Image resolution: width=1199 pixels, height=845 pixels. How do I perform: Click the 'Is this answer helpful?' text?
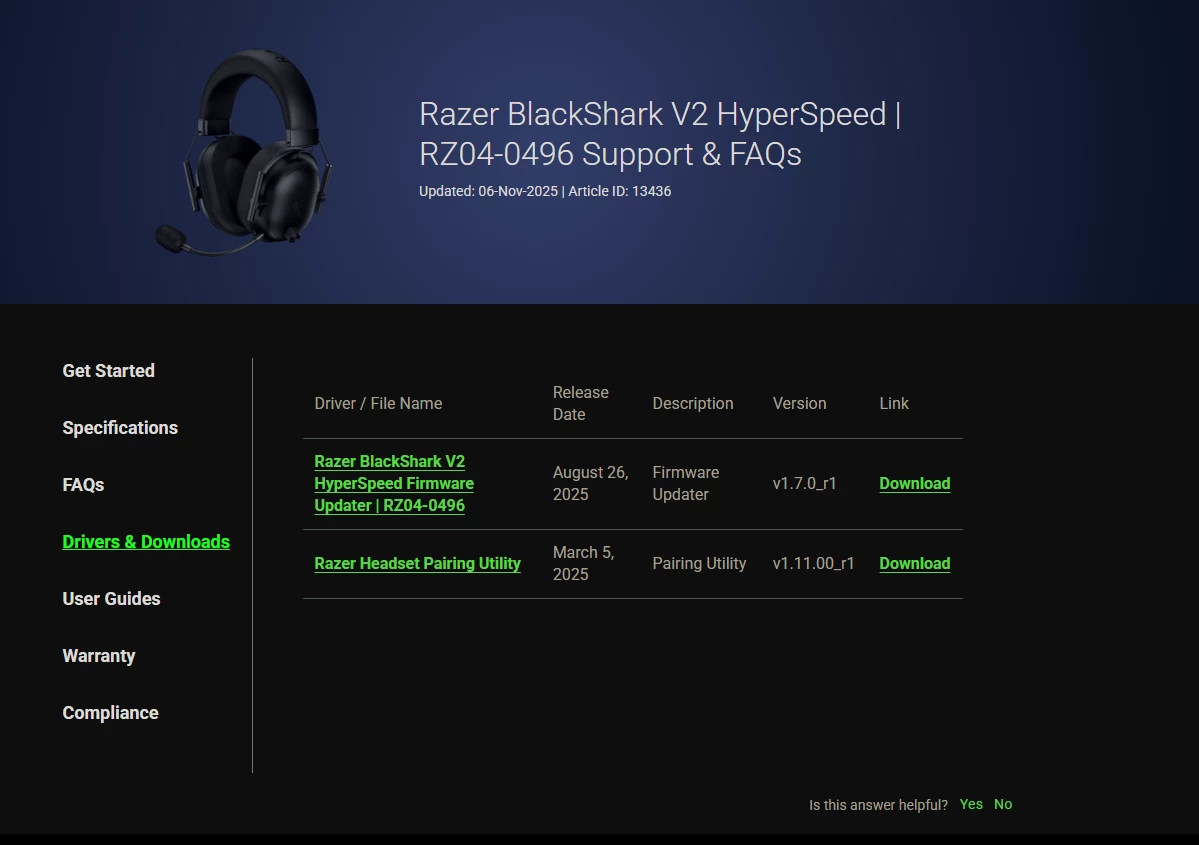click(x=879, y=805)
